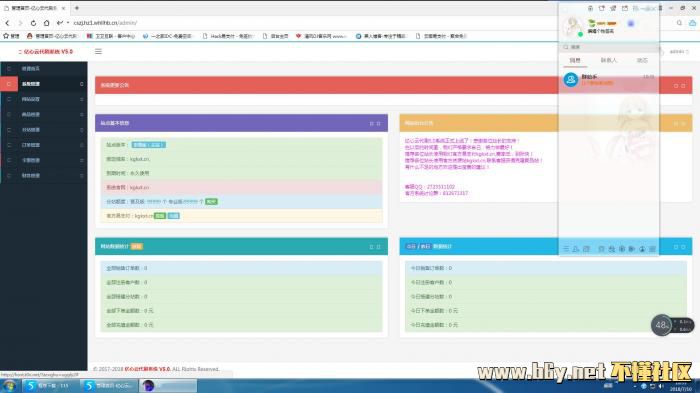Open the admin user dropdown in header
The width and height of the screenshot is (700, 393).
(679, 52)
